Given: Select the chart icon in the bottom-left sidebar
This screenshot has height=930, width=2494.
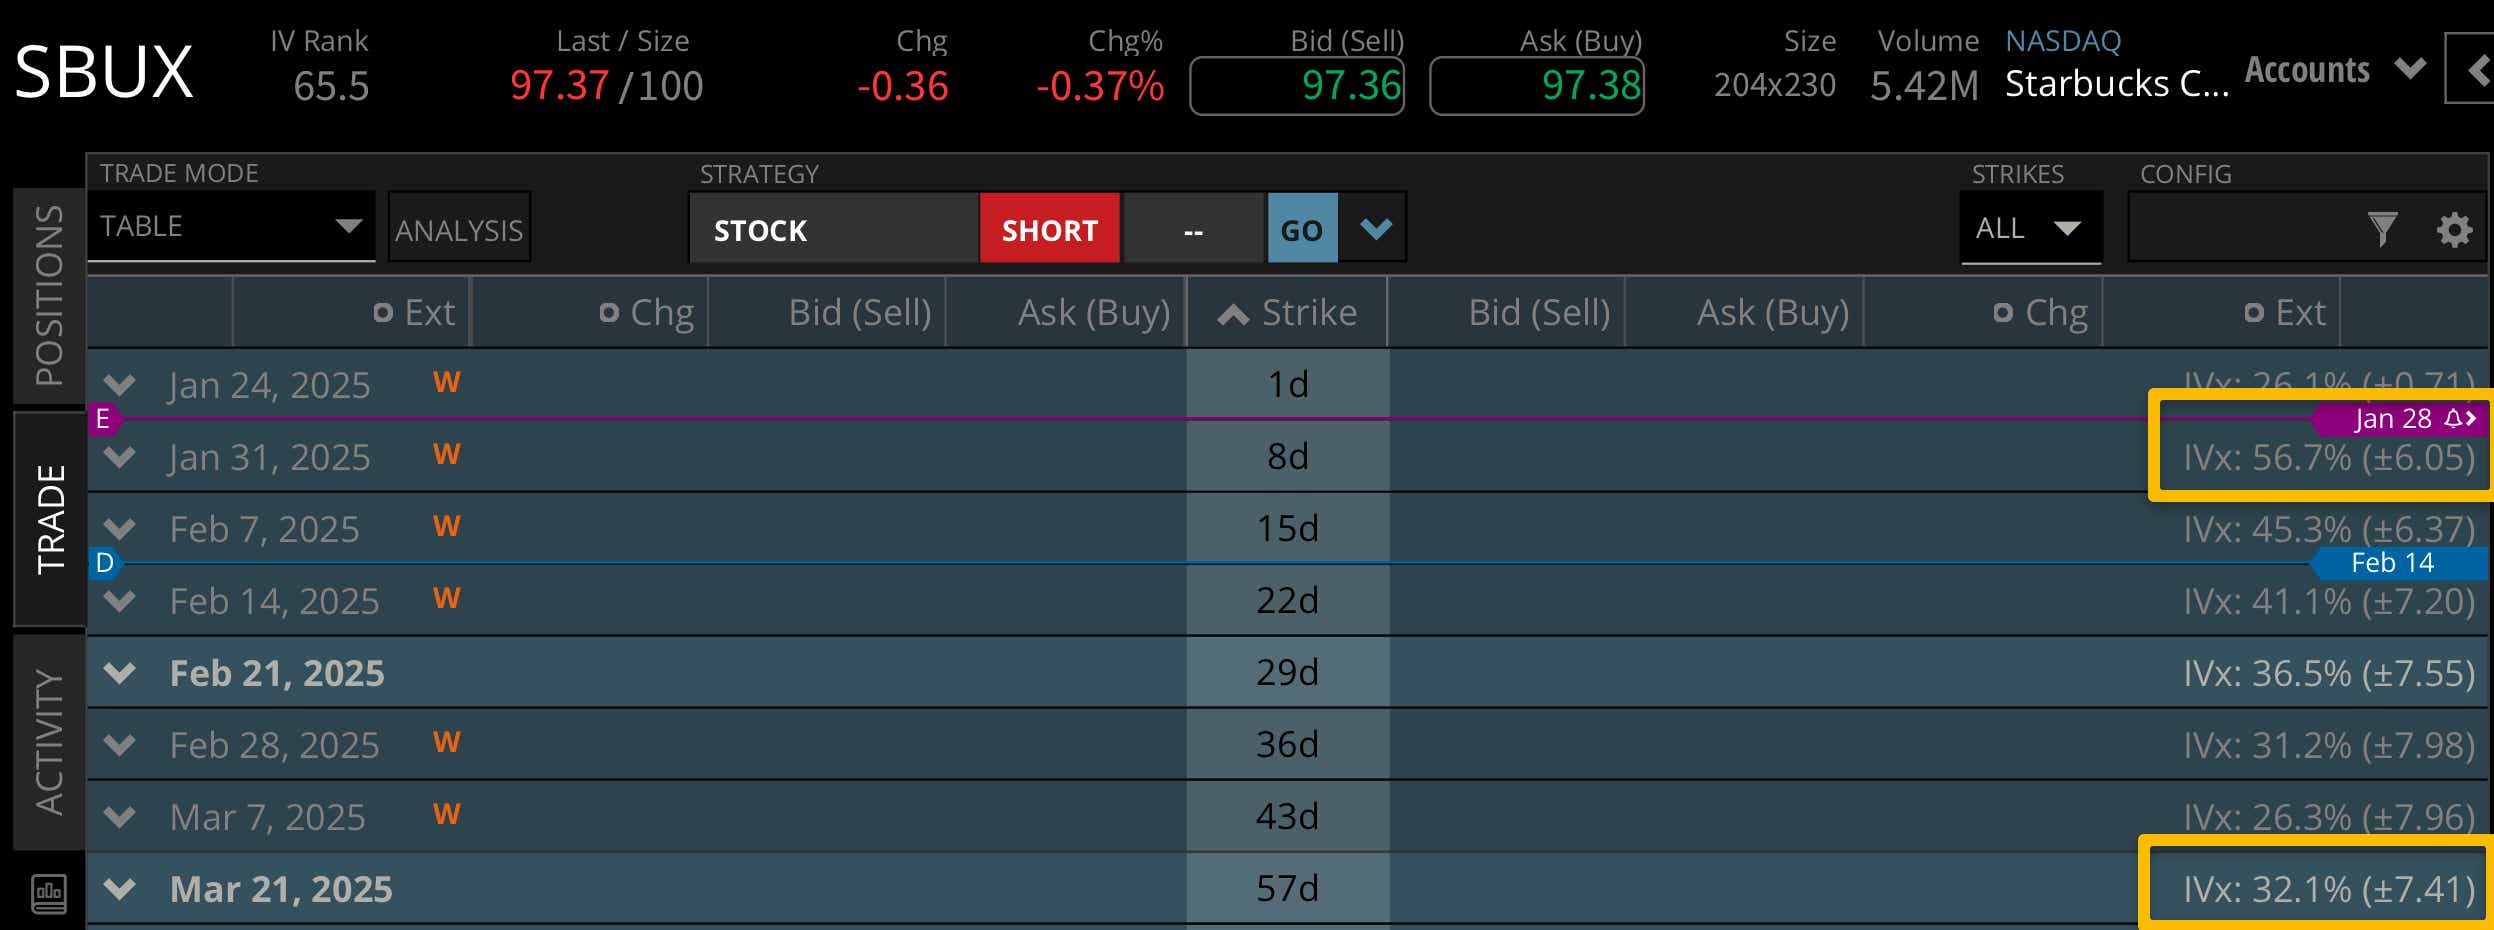Looking at the screenshot, I should pyautogui.click(x=47, y=895).
